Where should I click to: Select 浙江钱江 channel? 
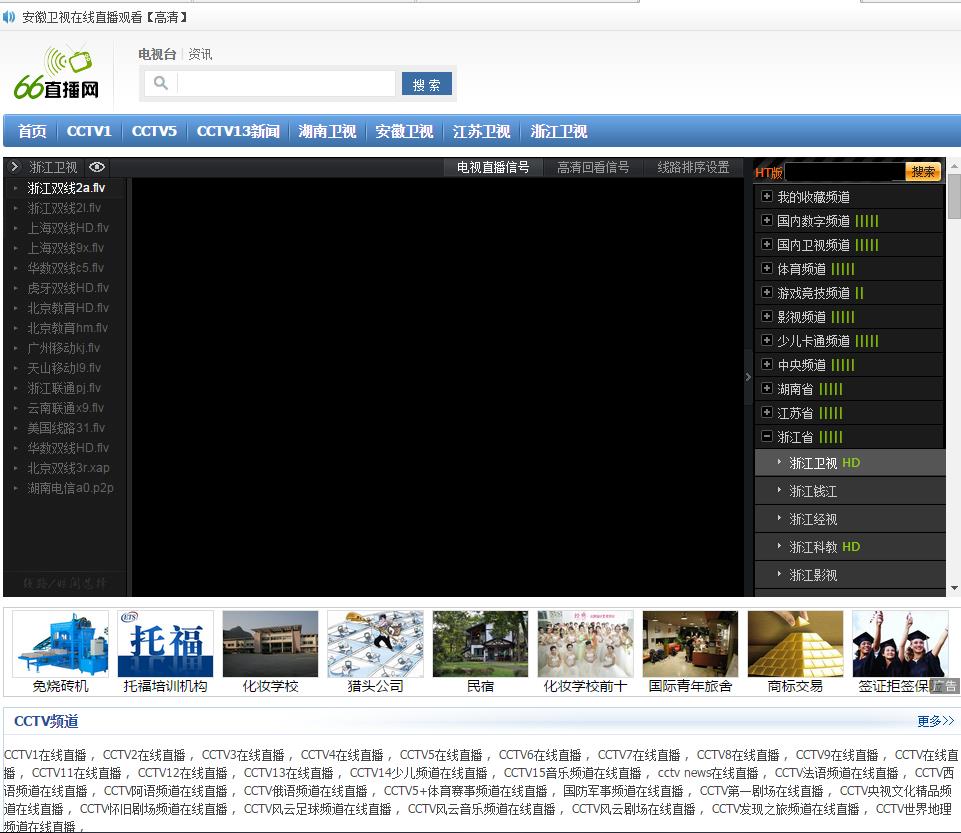[849, 491]
